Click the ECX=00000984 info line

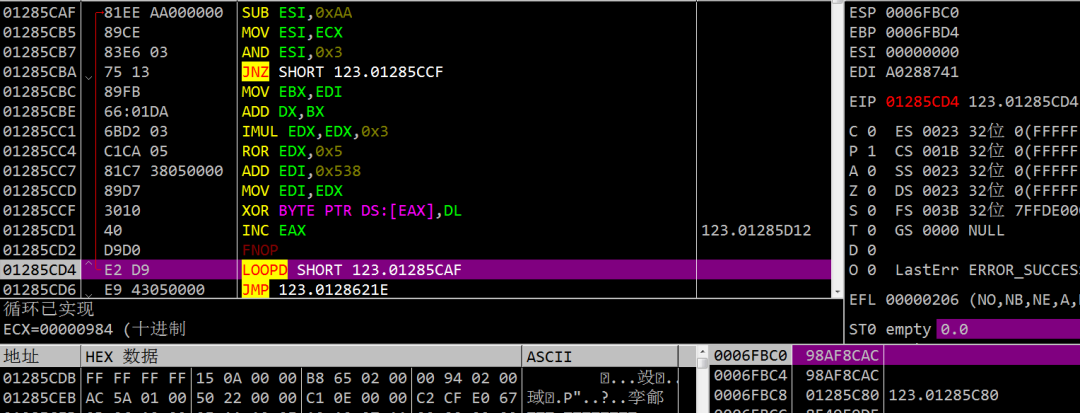pyautogui.click(x=94, y=329)
